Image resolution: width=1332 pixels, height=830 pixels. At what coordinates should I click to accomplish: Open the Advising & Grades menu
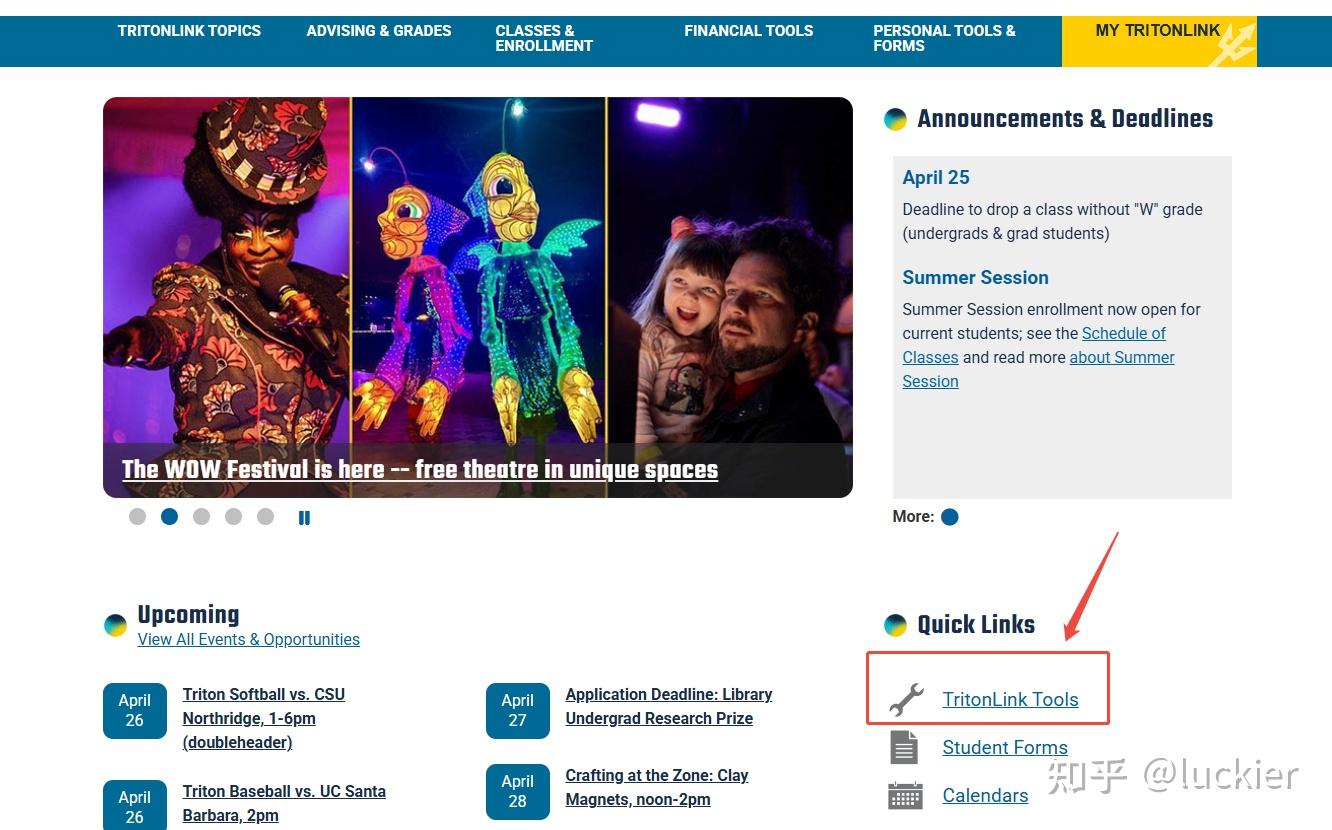(x=379, y=31)
